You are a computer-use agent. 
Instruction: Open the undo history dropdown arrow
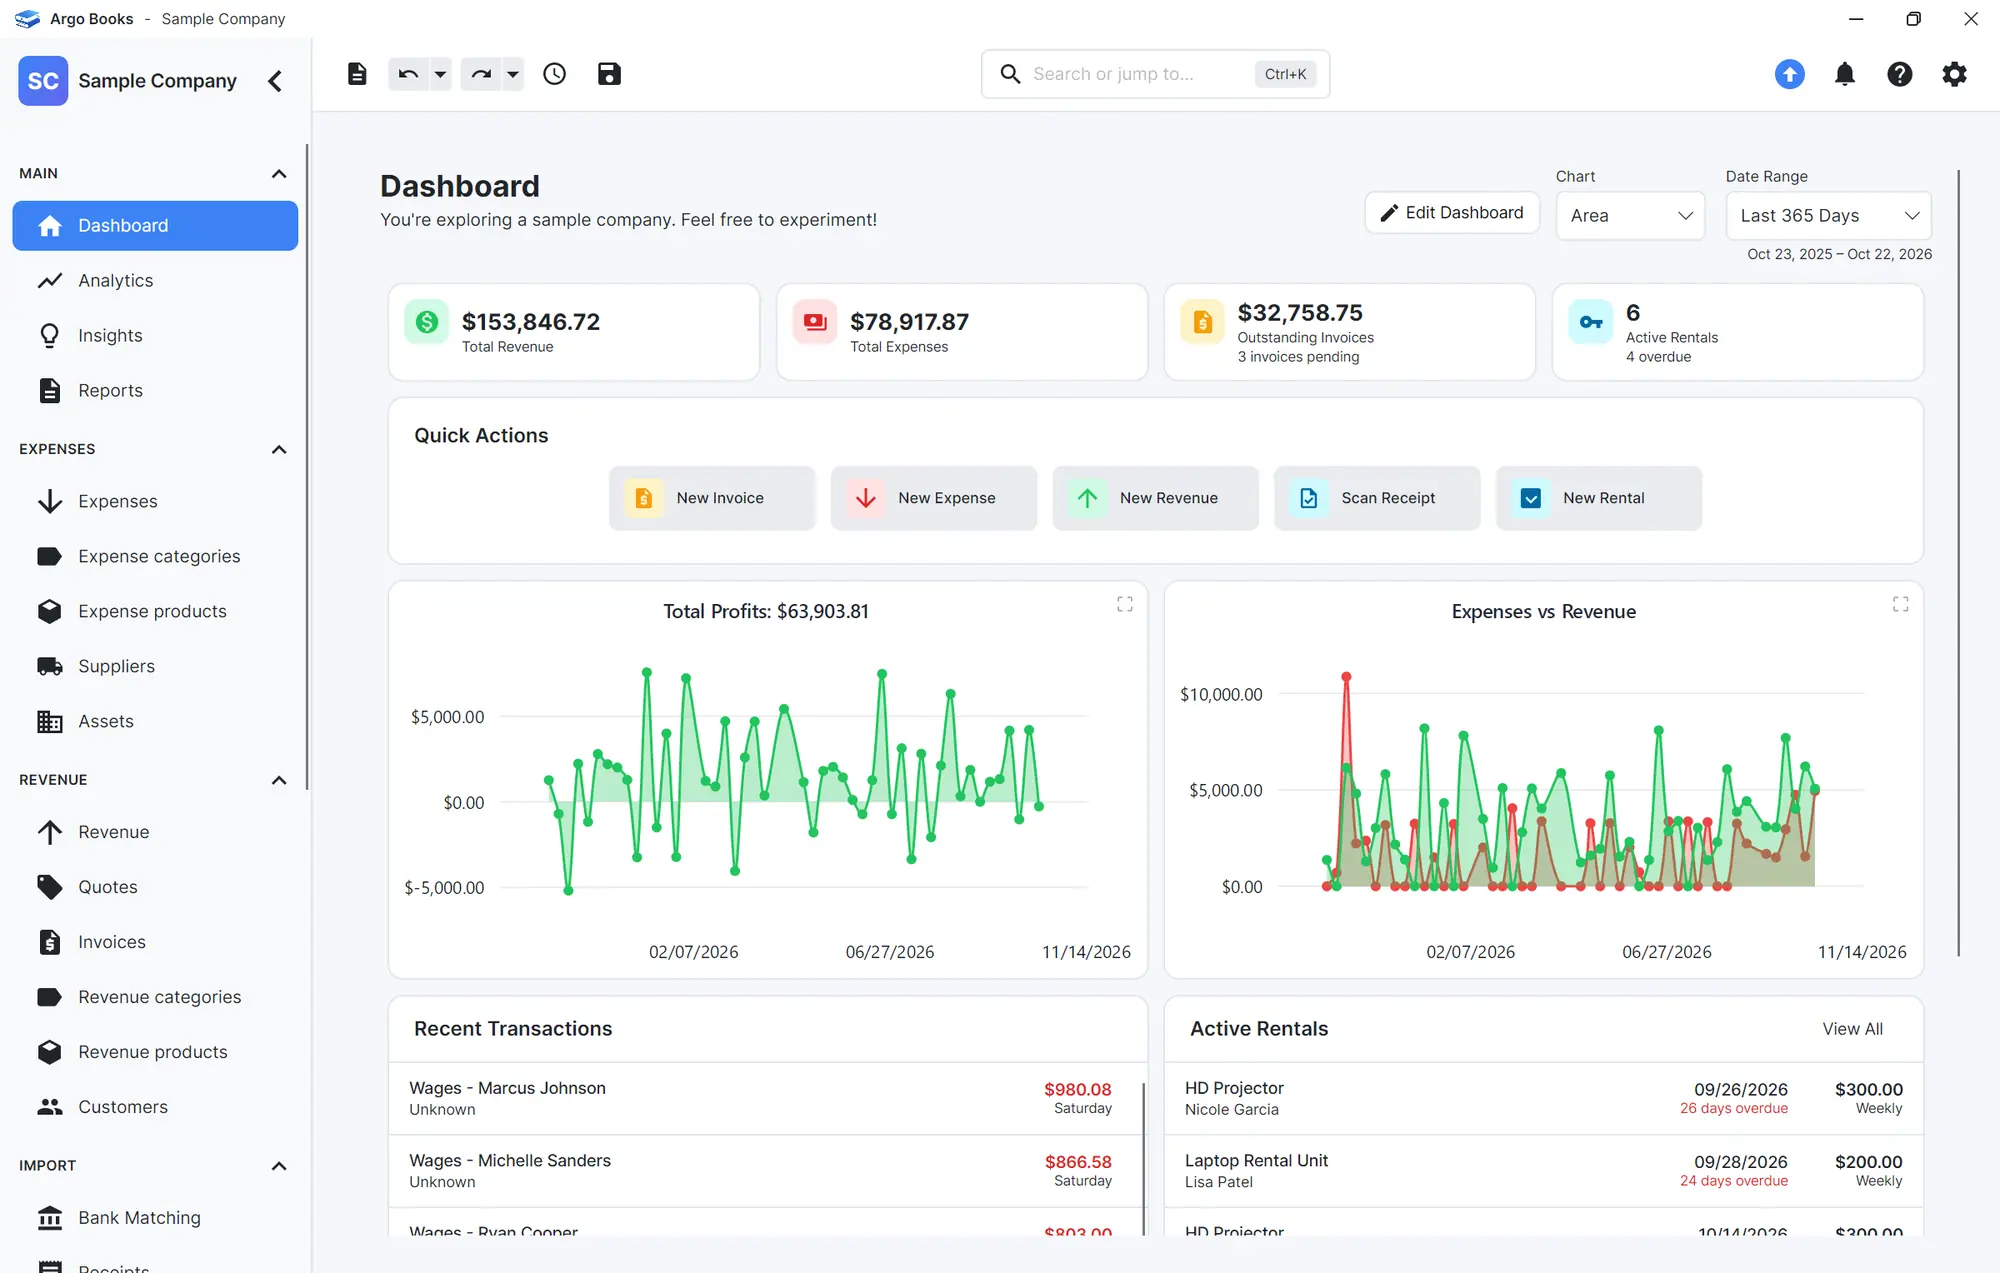click(440, 74)
